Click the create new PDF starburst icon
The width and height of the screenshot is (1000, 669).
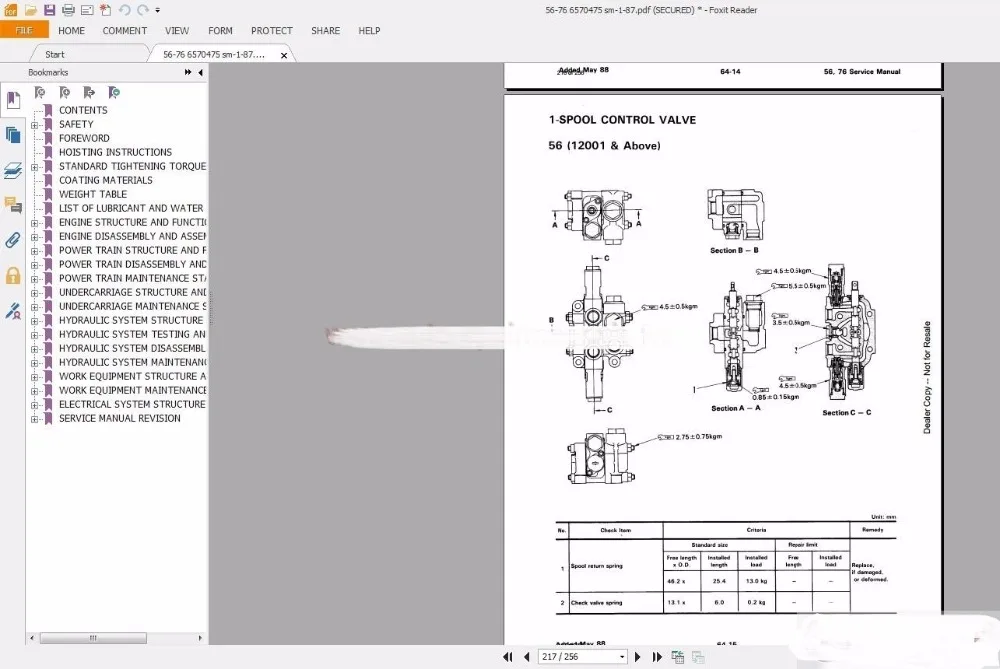click(x=106, y=10)
